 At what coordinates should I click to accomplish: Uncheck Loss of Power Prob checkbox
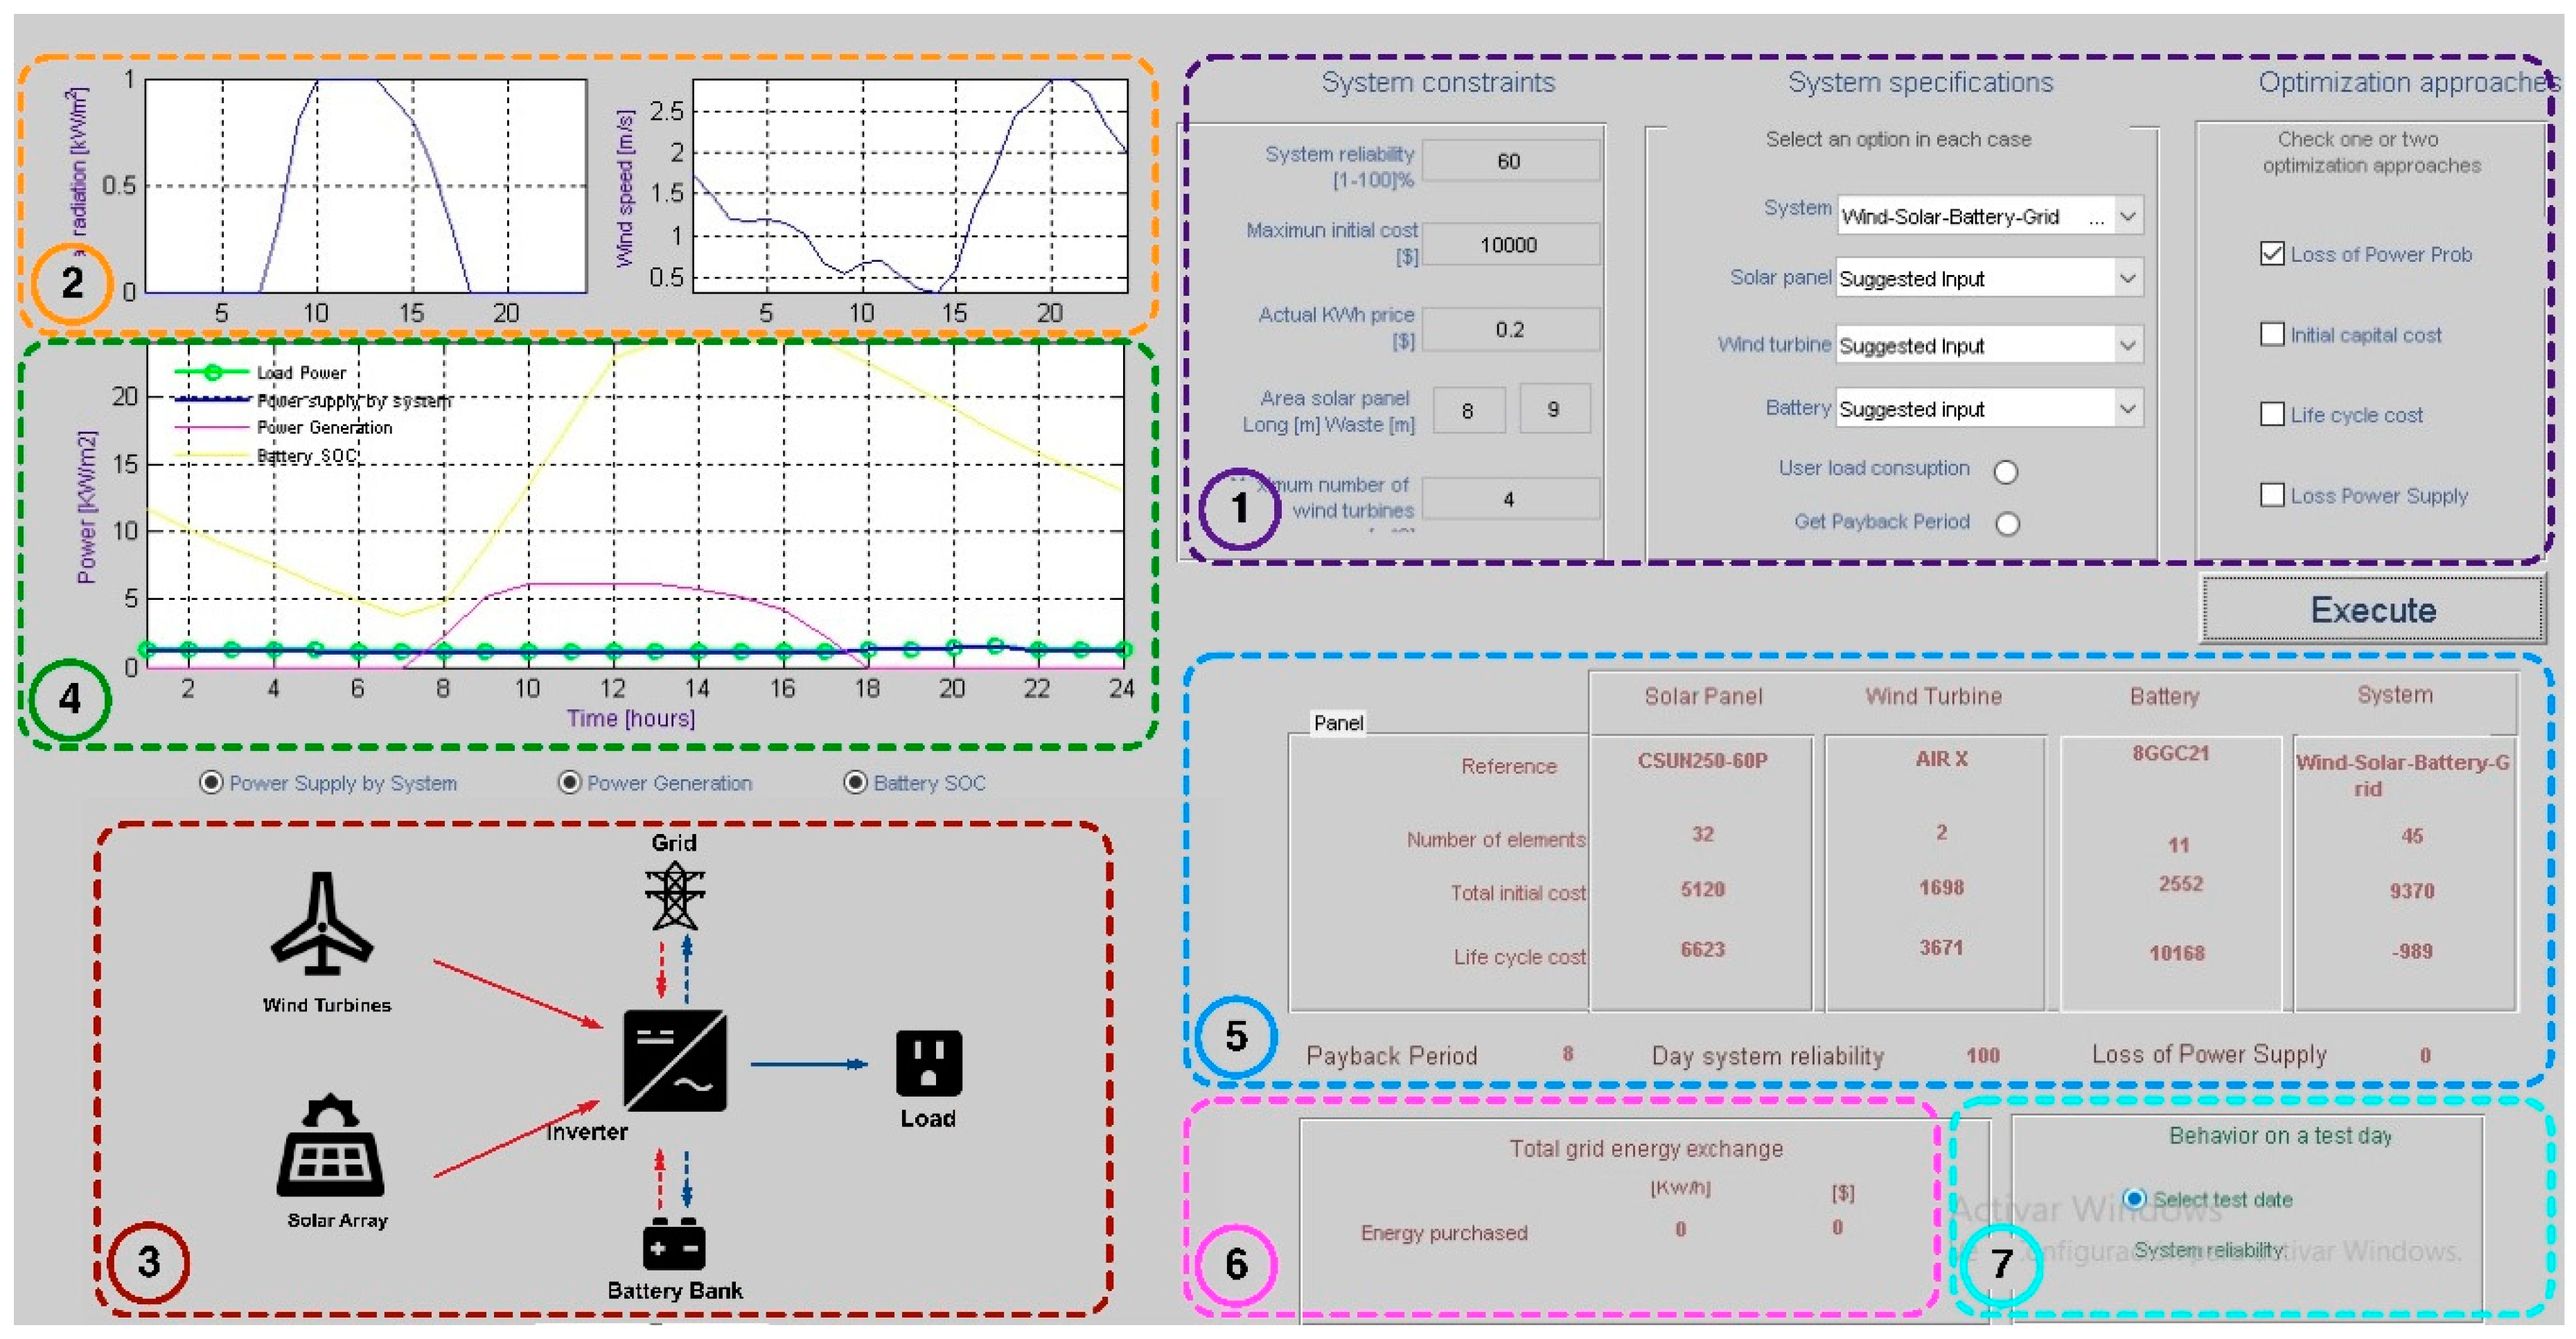[2272, 254]
